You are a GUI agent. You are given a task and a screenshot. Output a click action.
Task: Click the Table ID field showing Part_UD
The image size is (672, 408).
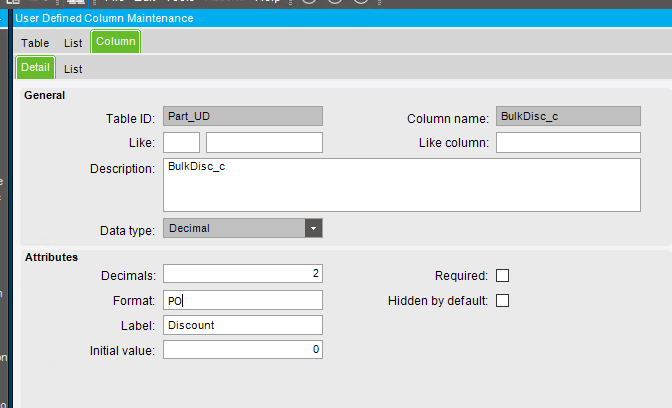click(x=243, y=116)
